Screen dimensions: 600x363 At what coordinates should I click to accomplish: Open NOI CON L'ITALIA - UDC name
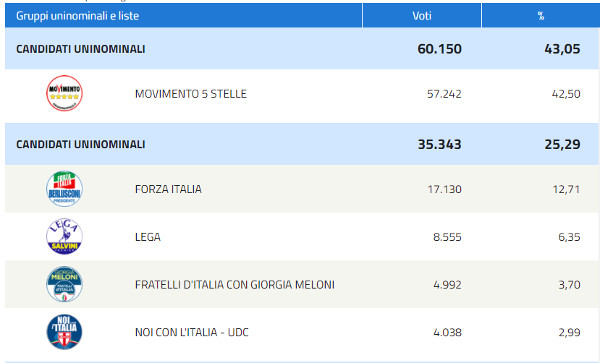pyautogui.click(x=191, y=332)
